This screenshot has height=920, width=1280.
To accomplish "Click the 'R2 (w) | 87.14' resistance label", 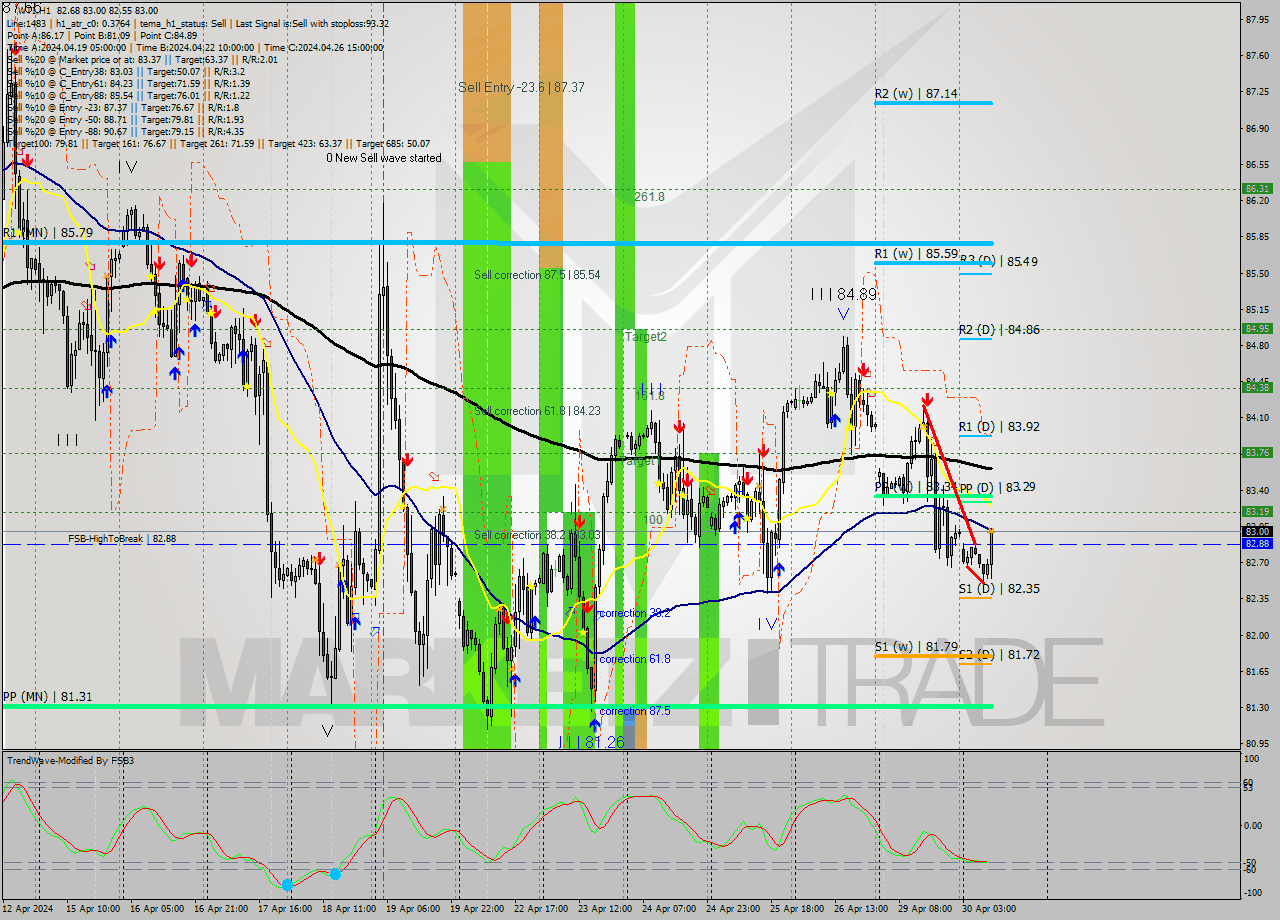I will (916, 94).
